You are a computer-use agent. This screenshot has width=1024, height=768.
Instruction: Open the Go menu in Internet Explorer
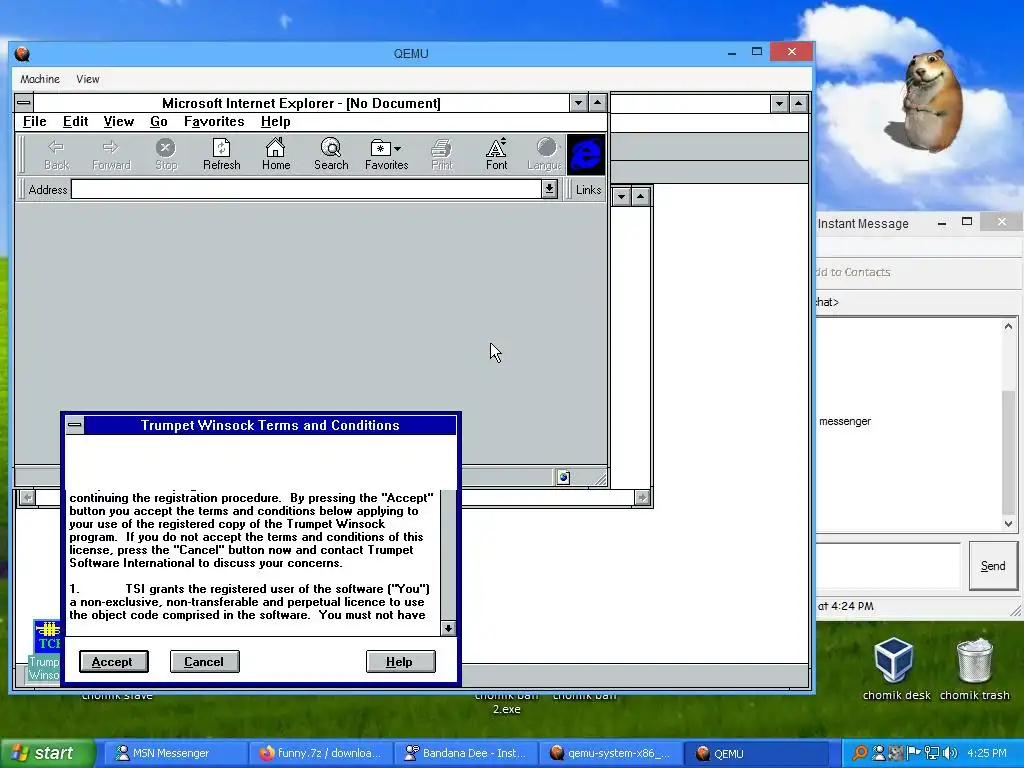pyautogui.click(x=159, y=121)
